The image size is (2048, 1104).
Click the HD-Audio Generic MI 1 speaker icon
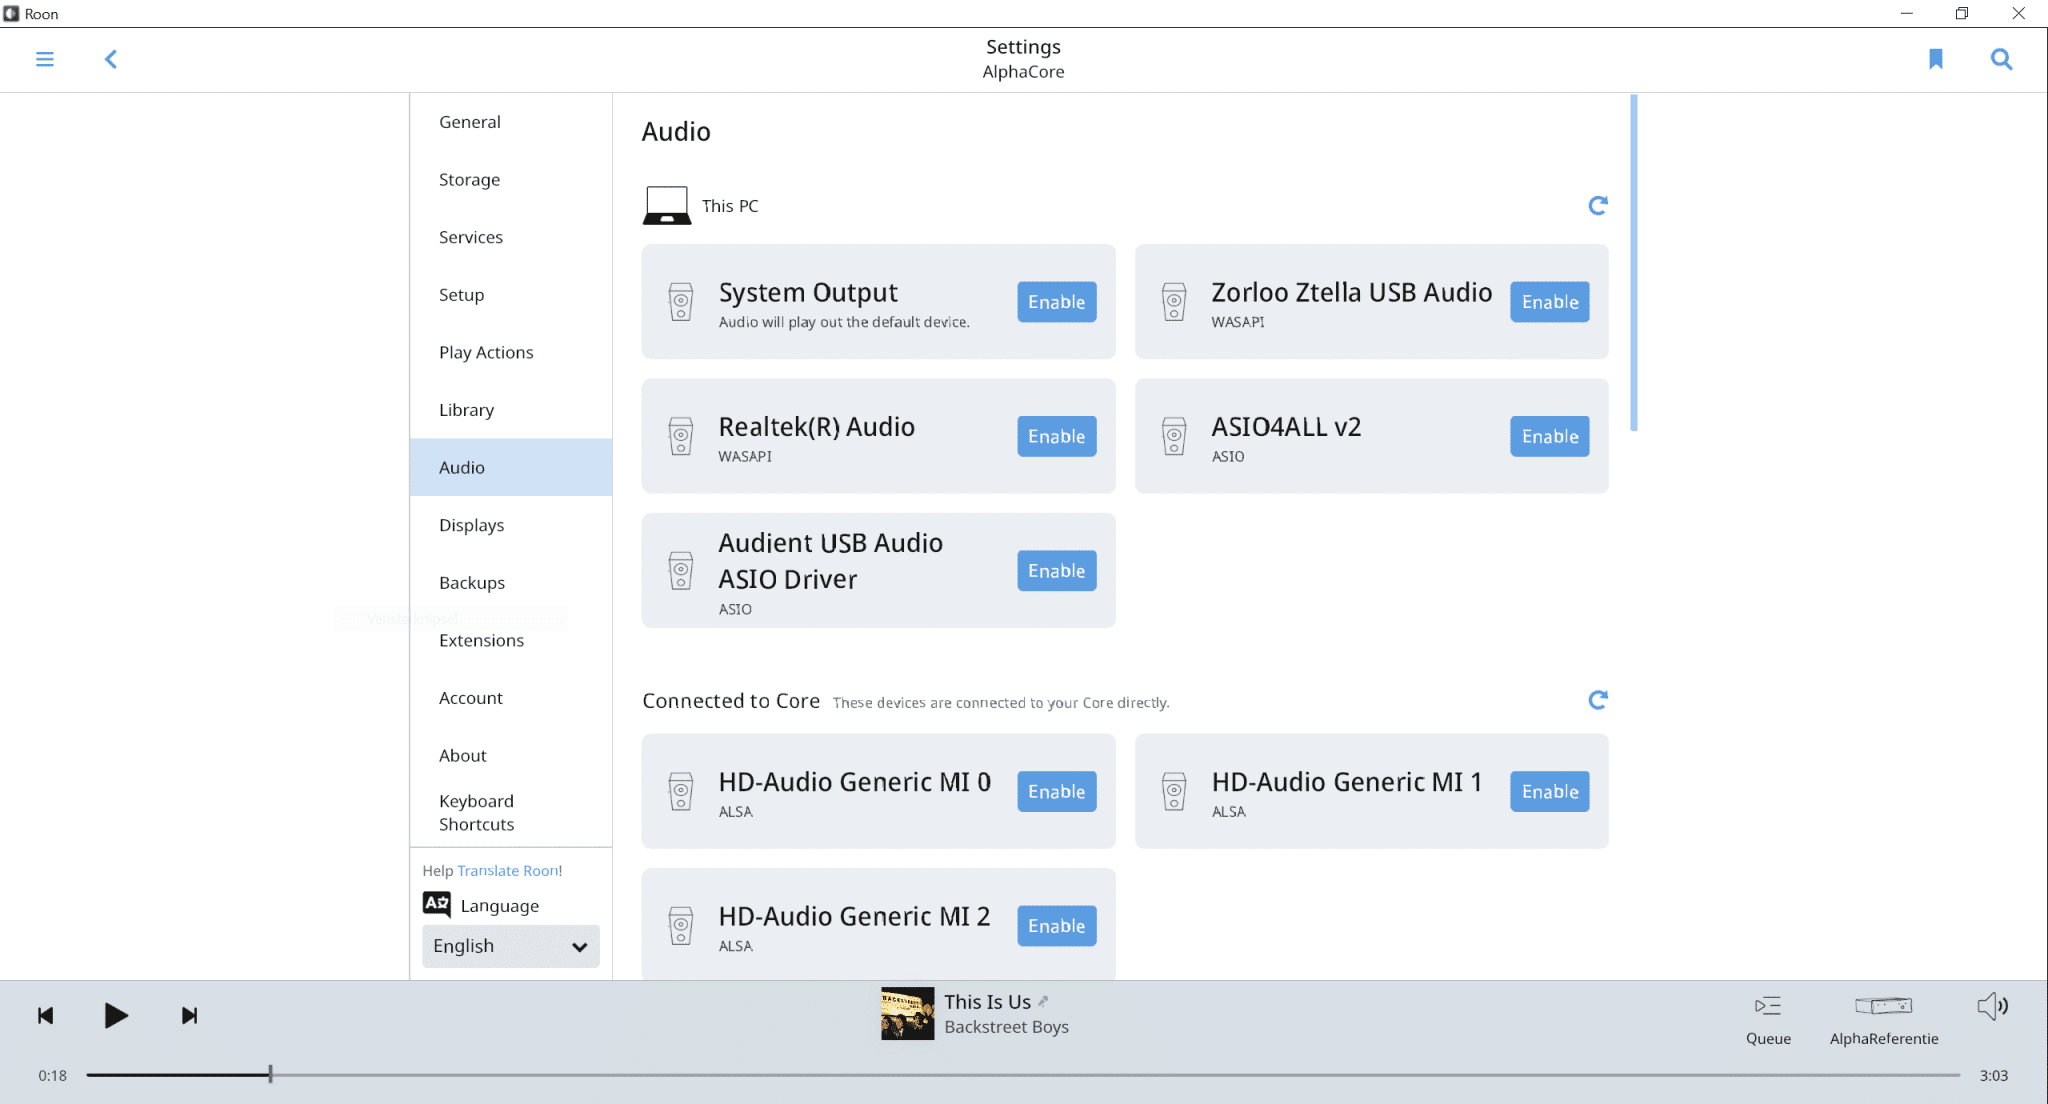[x=1174, y=792]
